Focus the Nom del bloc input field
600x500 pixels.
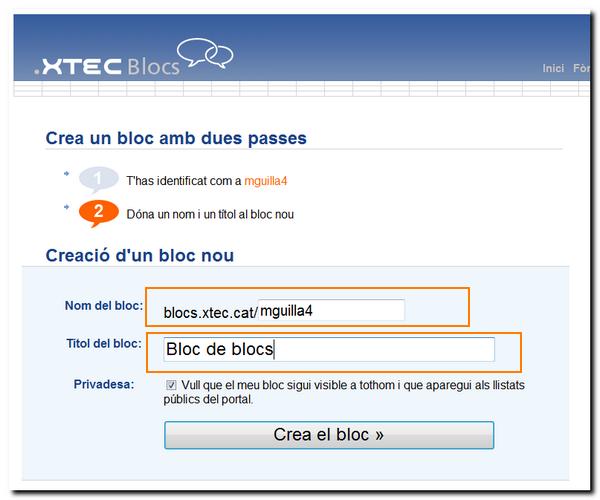pyautogui.click(x=330, y=310)
